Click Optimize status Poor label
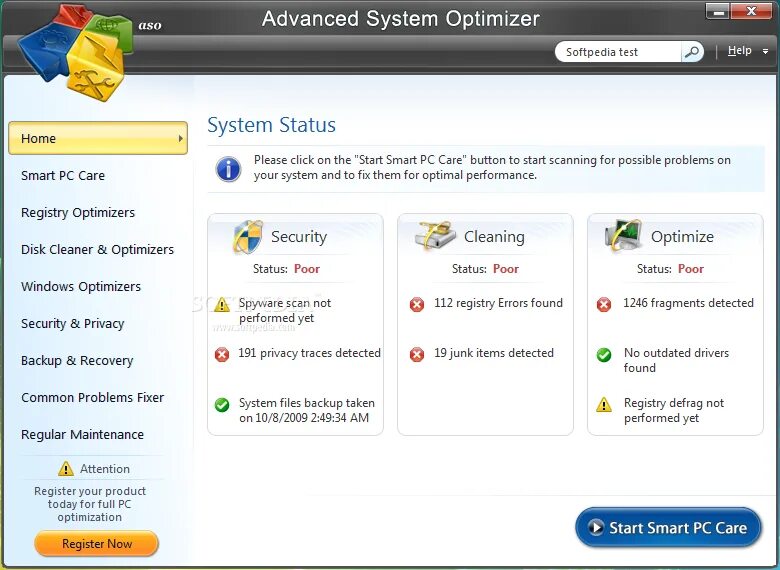780x570 pixels. [691, 269]
